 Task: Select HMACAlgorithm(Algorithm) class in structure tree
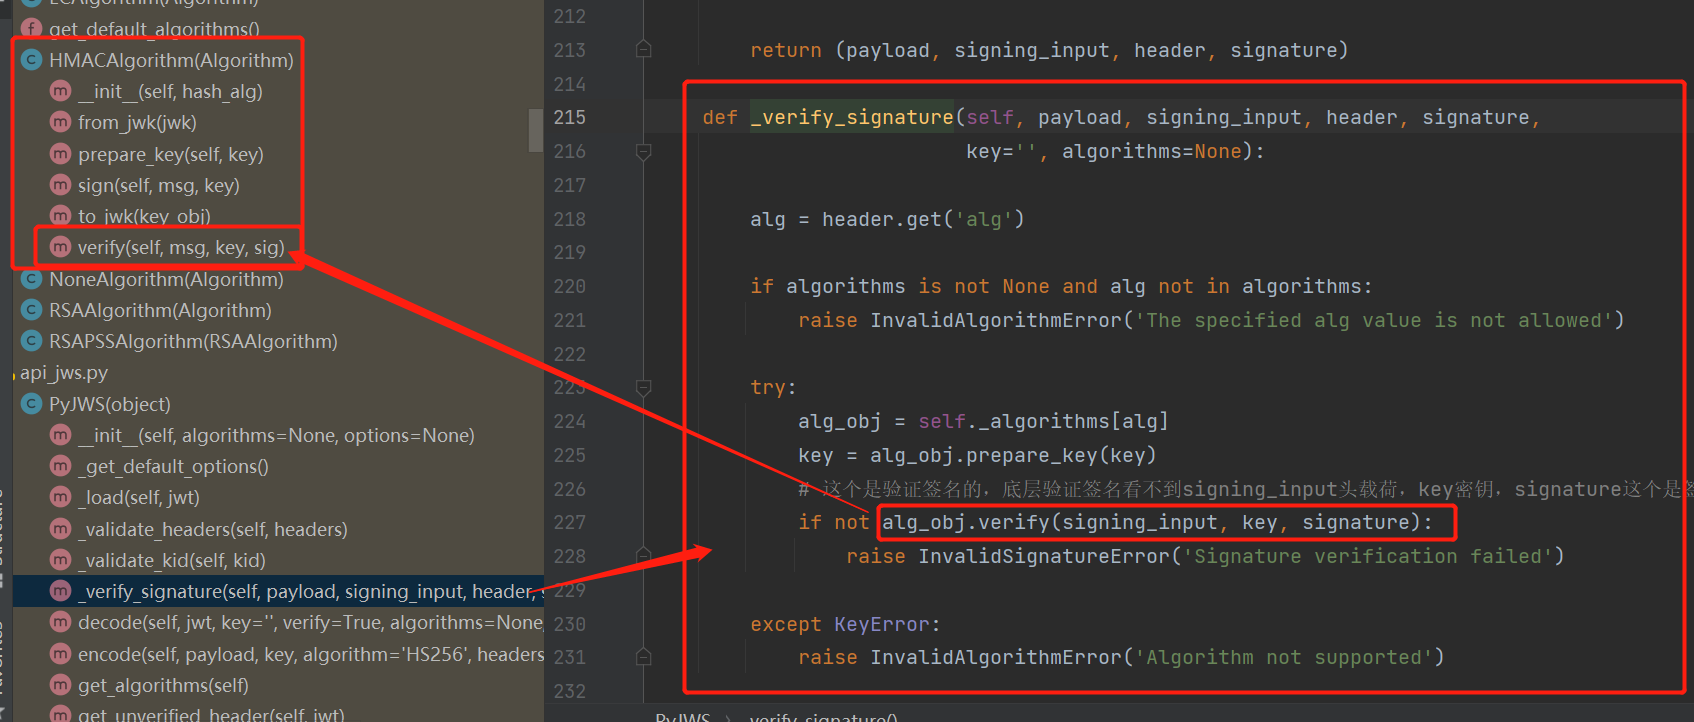point(171,60)
